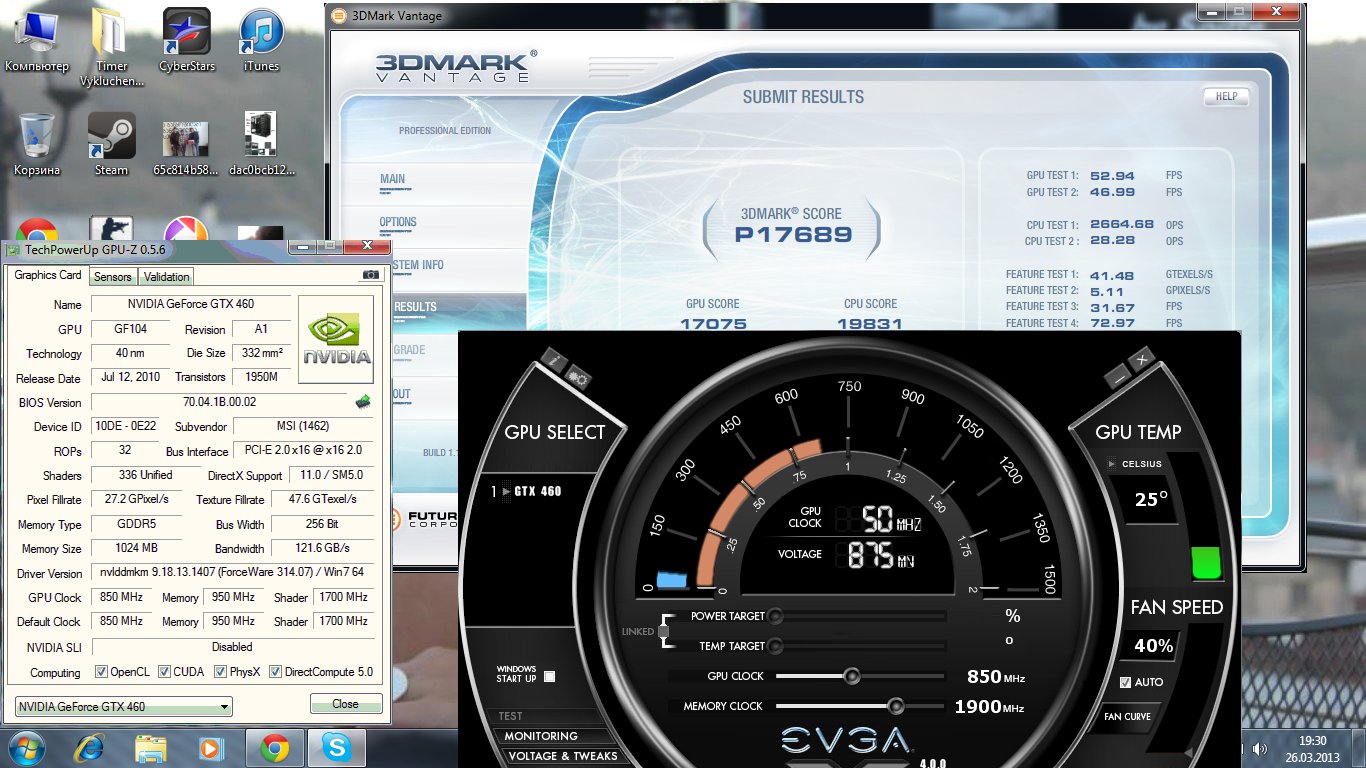Toggle the OpenCL checkbox in GPU-Z
Viewport: 1366px width, 768px height.
coord(101,672)
